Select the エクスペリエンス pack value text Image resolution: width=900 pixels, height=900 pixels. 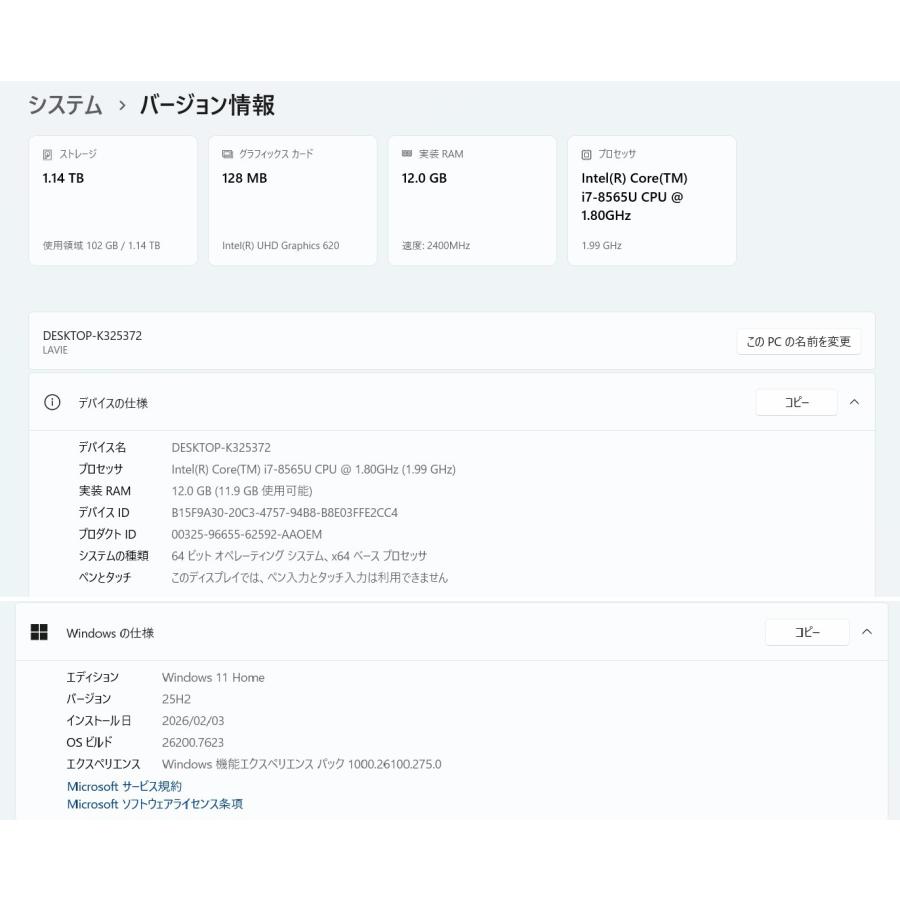click(x=302, y=765)
